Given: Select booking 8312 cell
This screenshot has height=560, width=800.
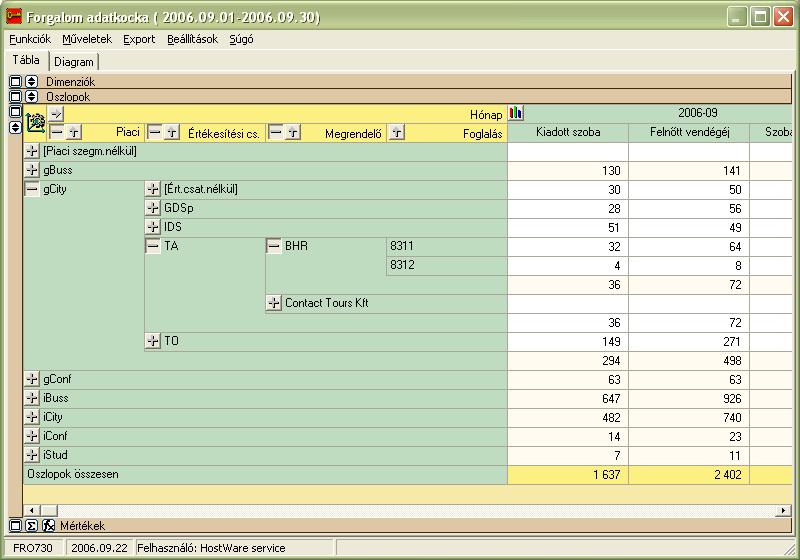Looking at the screenshot, I should 446,265.
